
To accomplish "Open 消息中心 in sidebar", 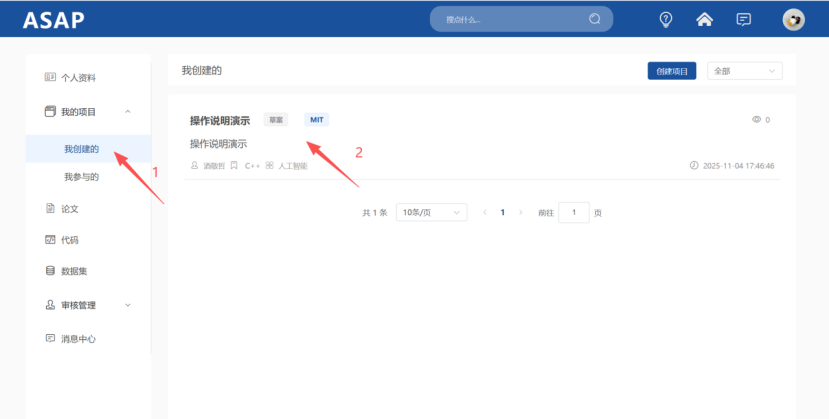I will point(78,339).
